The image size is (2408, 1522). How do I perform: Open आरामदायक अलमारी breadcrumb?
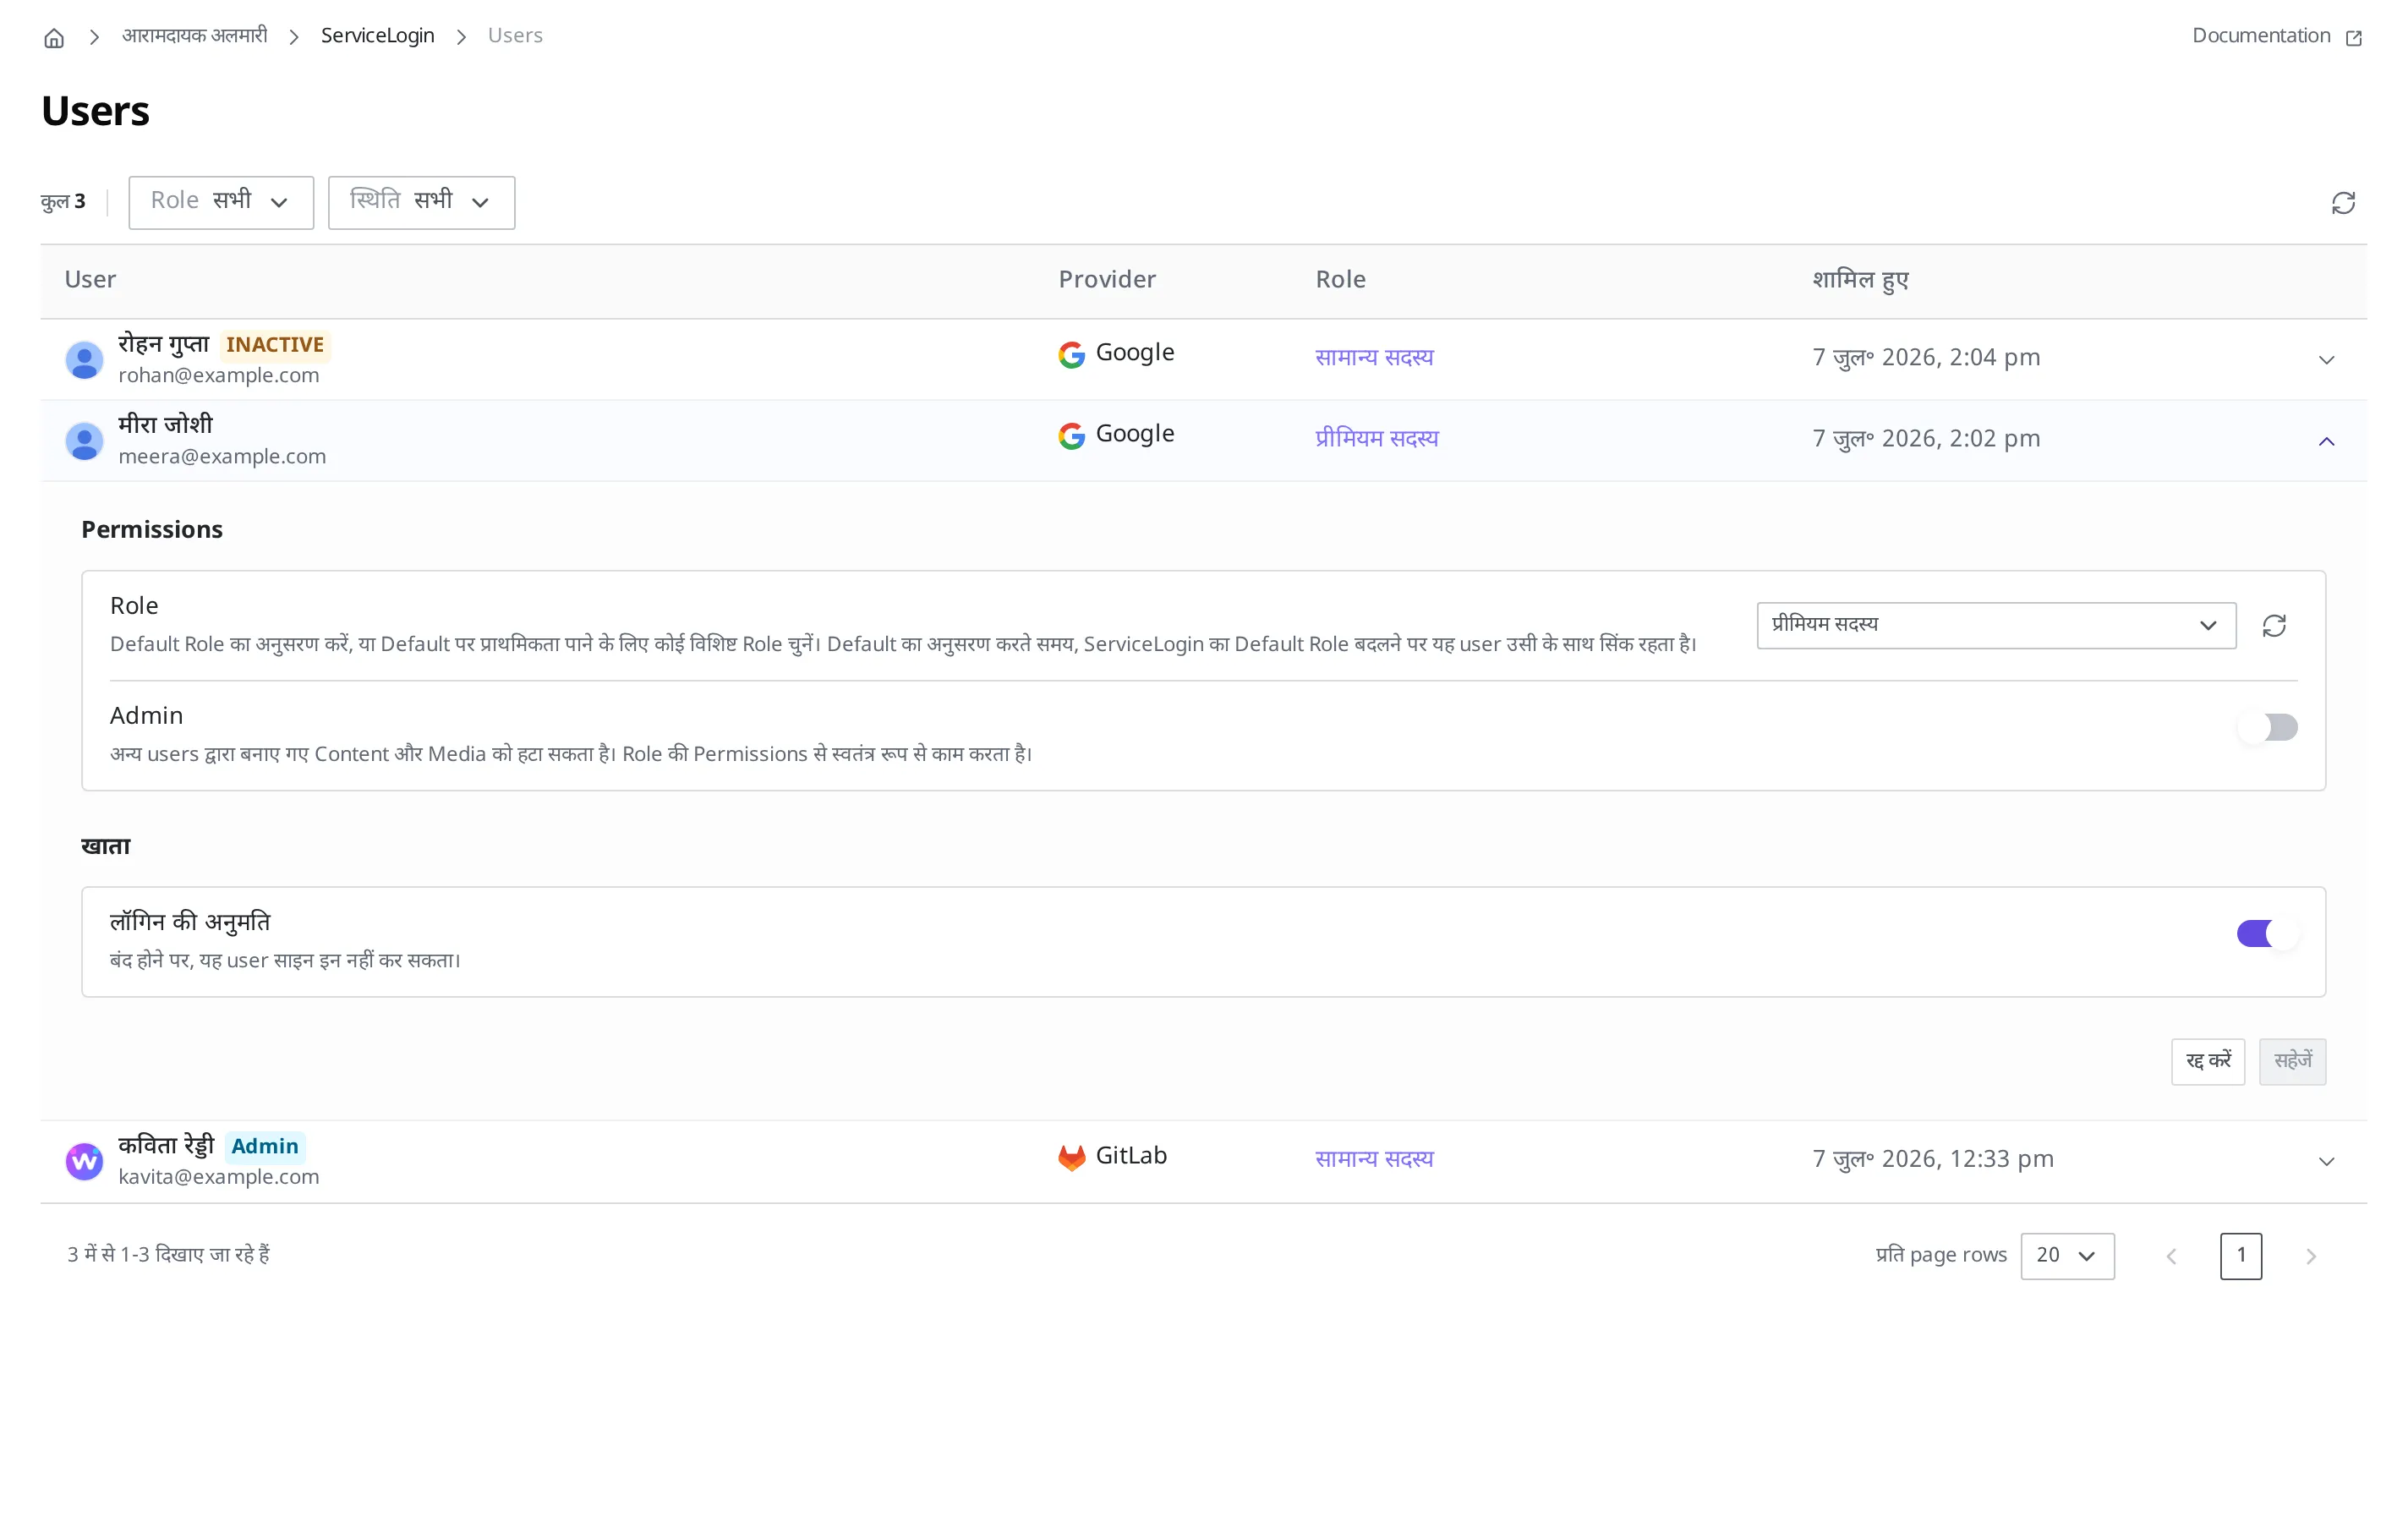click(195, 36)
